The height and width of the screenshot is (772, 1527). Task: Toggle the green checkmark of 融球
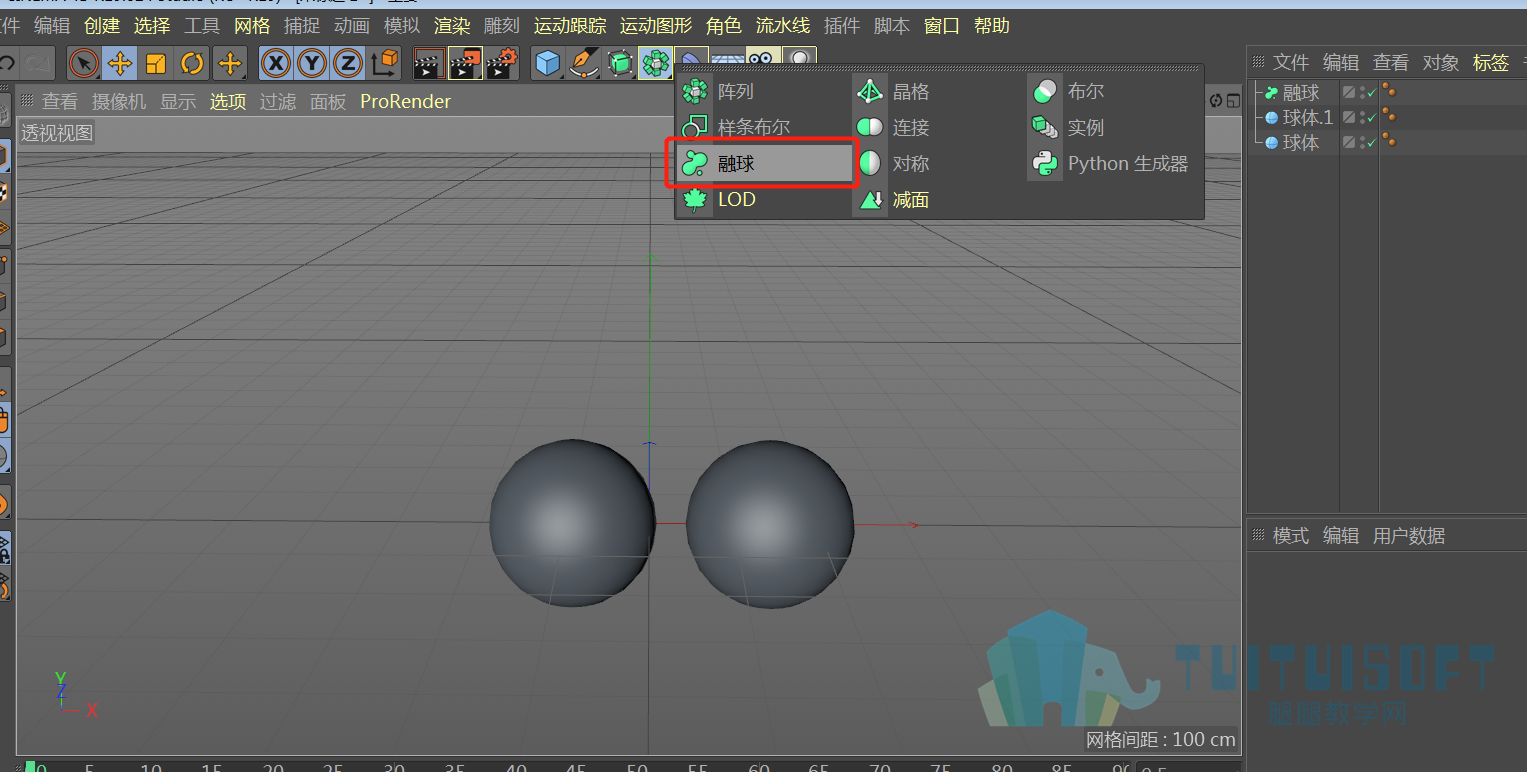click(1372, 93)
